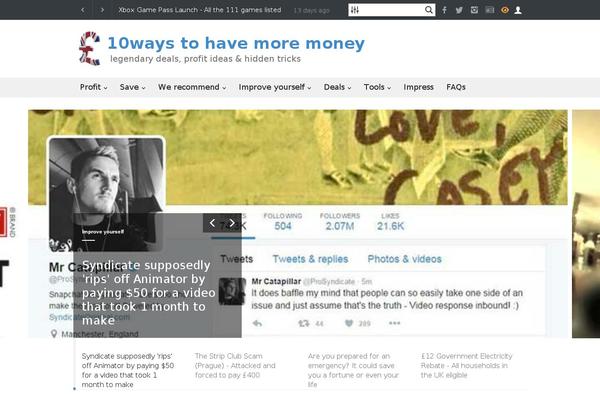Click the 13 days ago timestamp
This screenshot has height=400, width=600.
coord(311,10)
